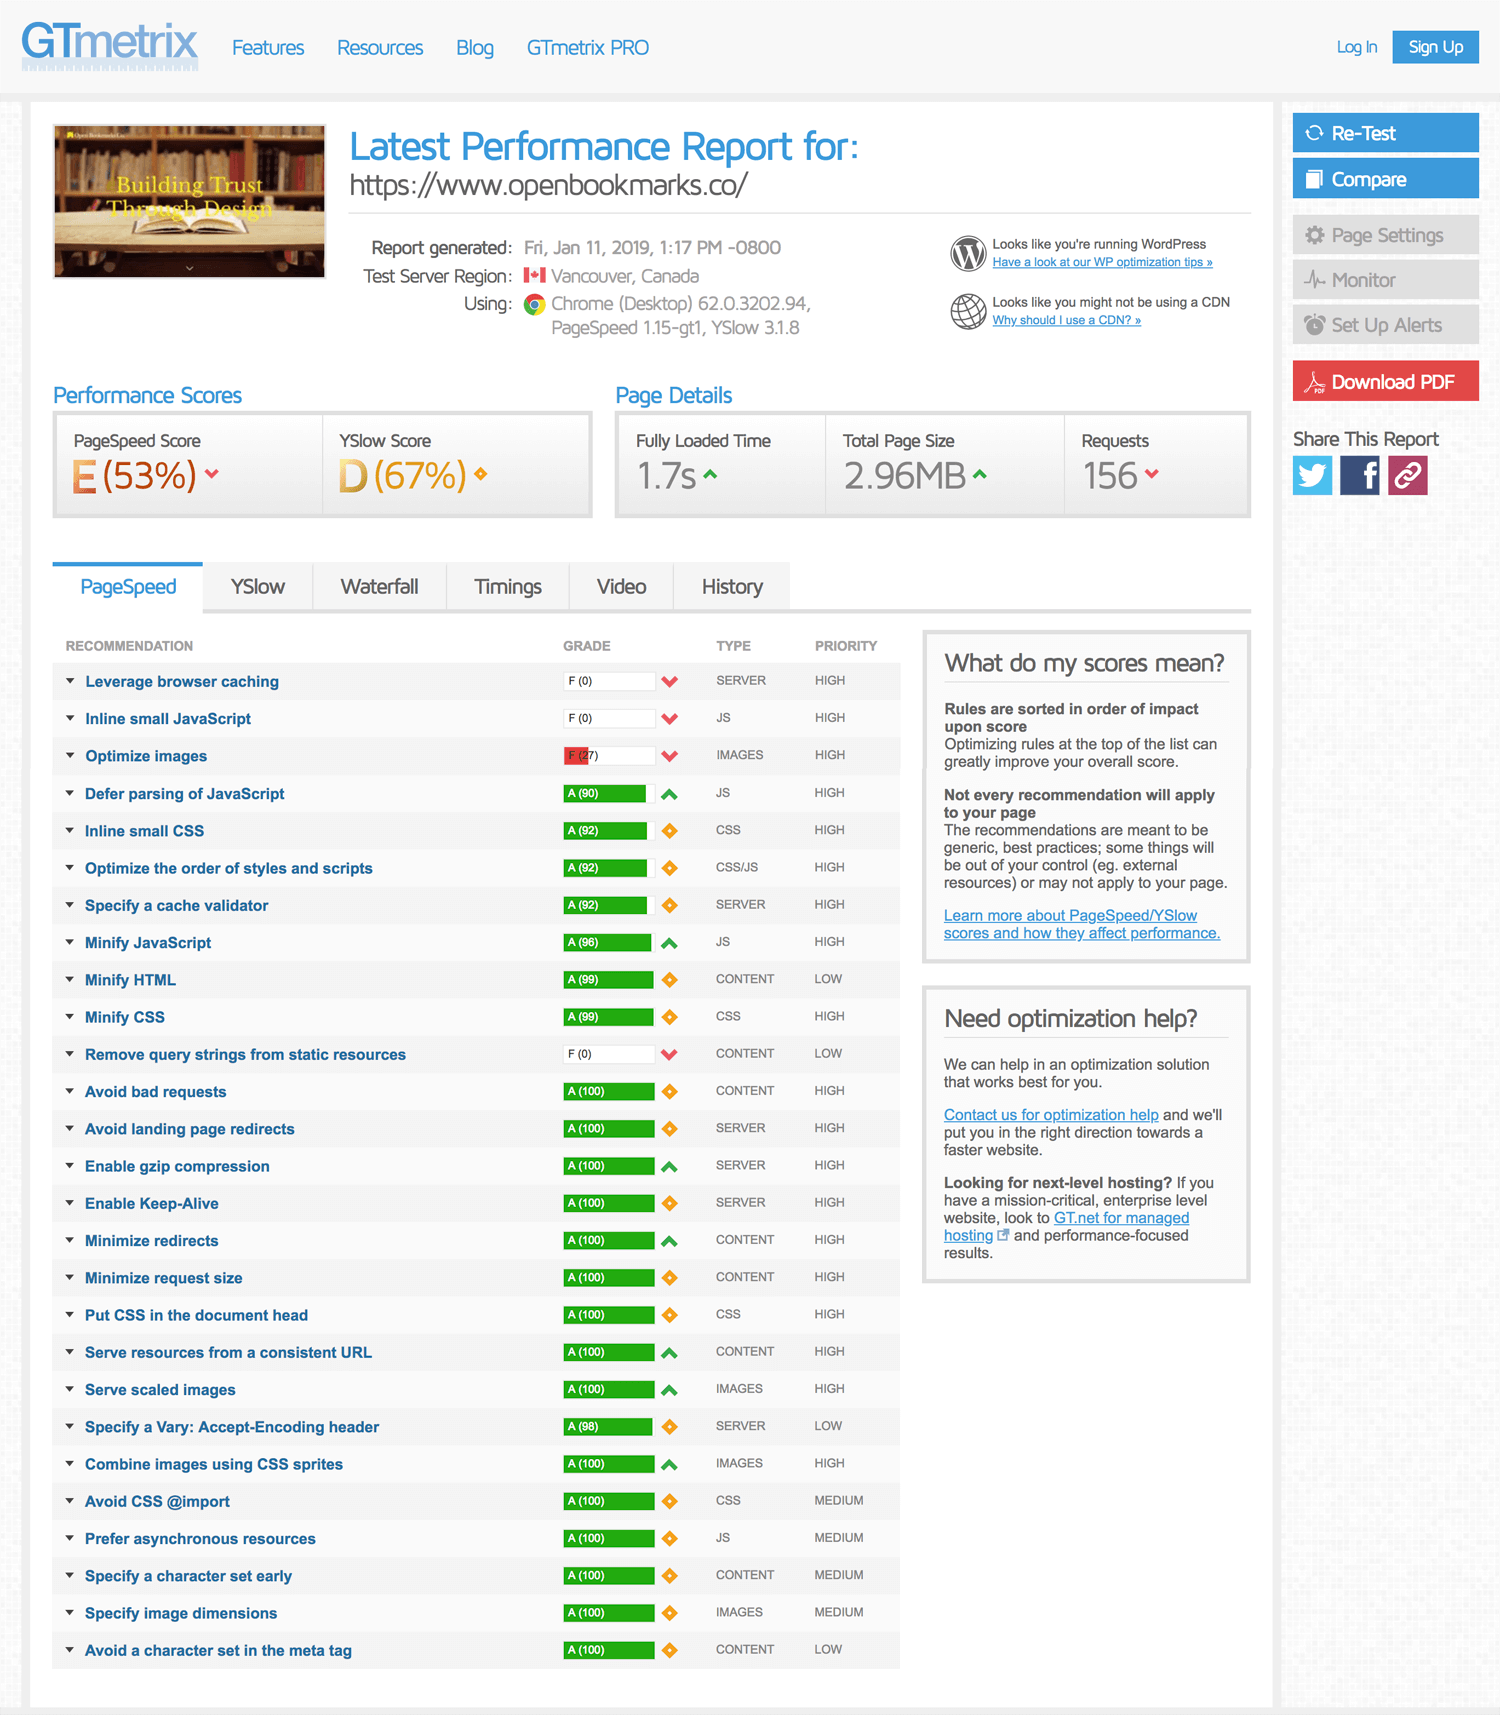1500x1715 pixels.
Task: Open 'Why should I use a CDN?' link
Action: 1066,320
